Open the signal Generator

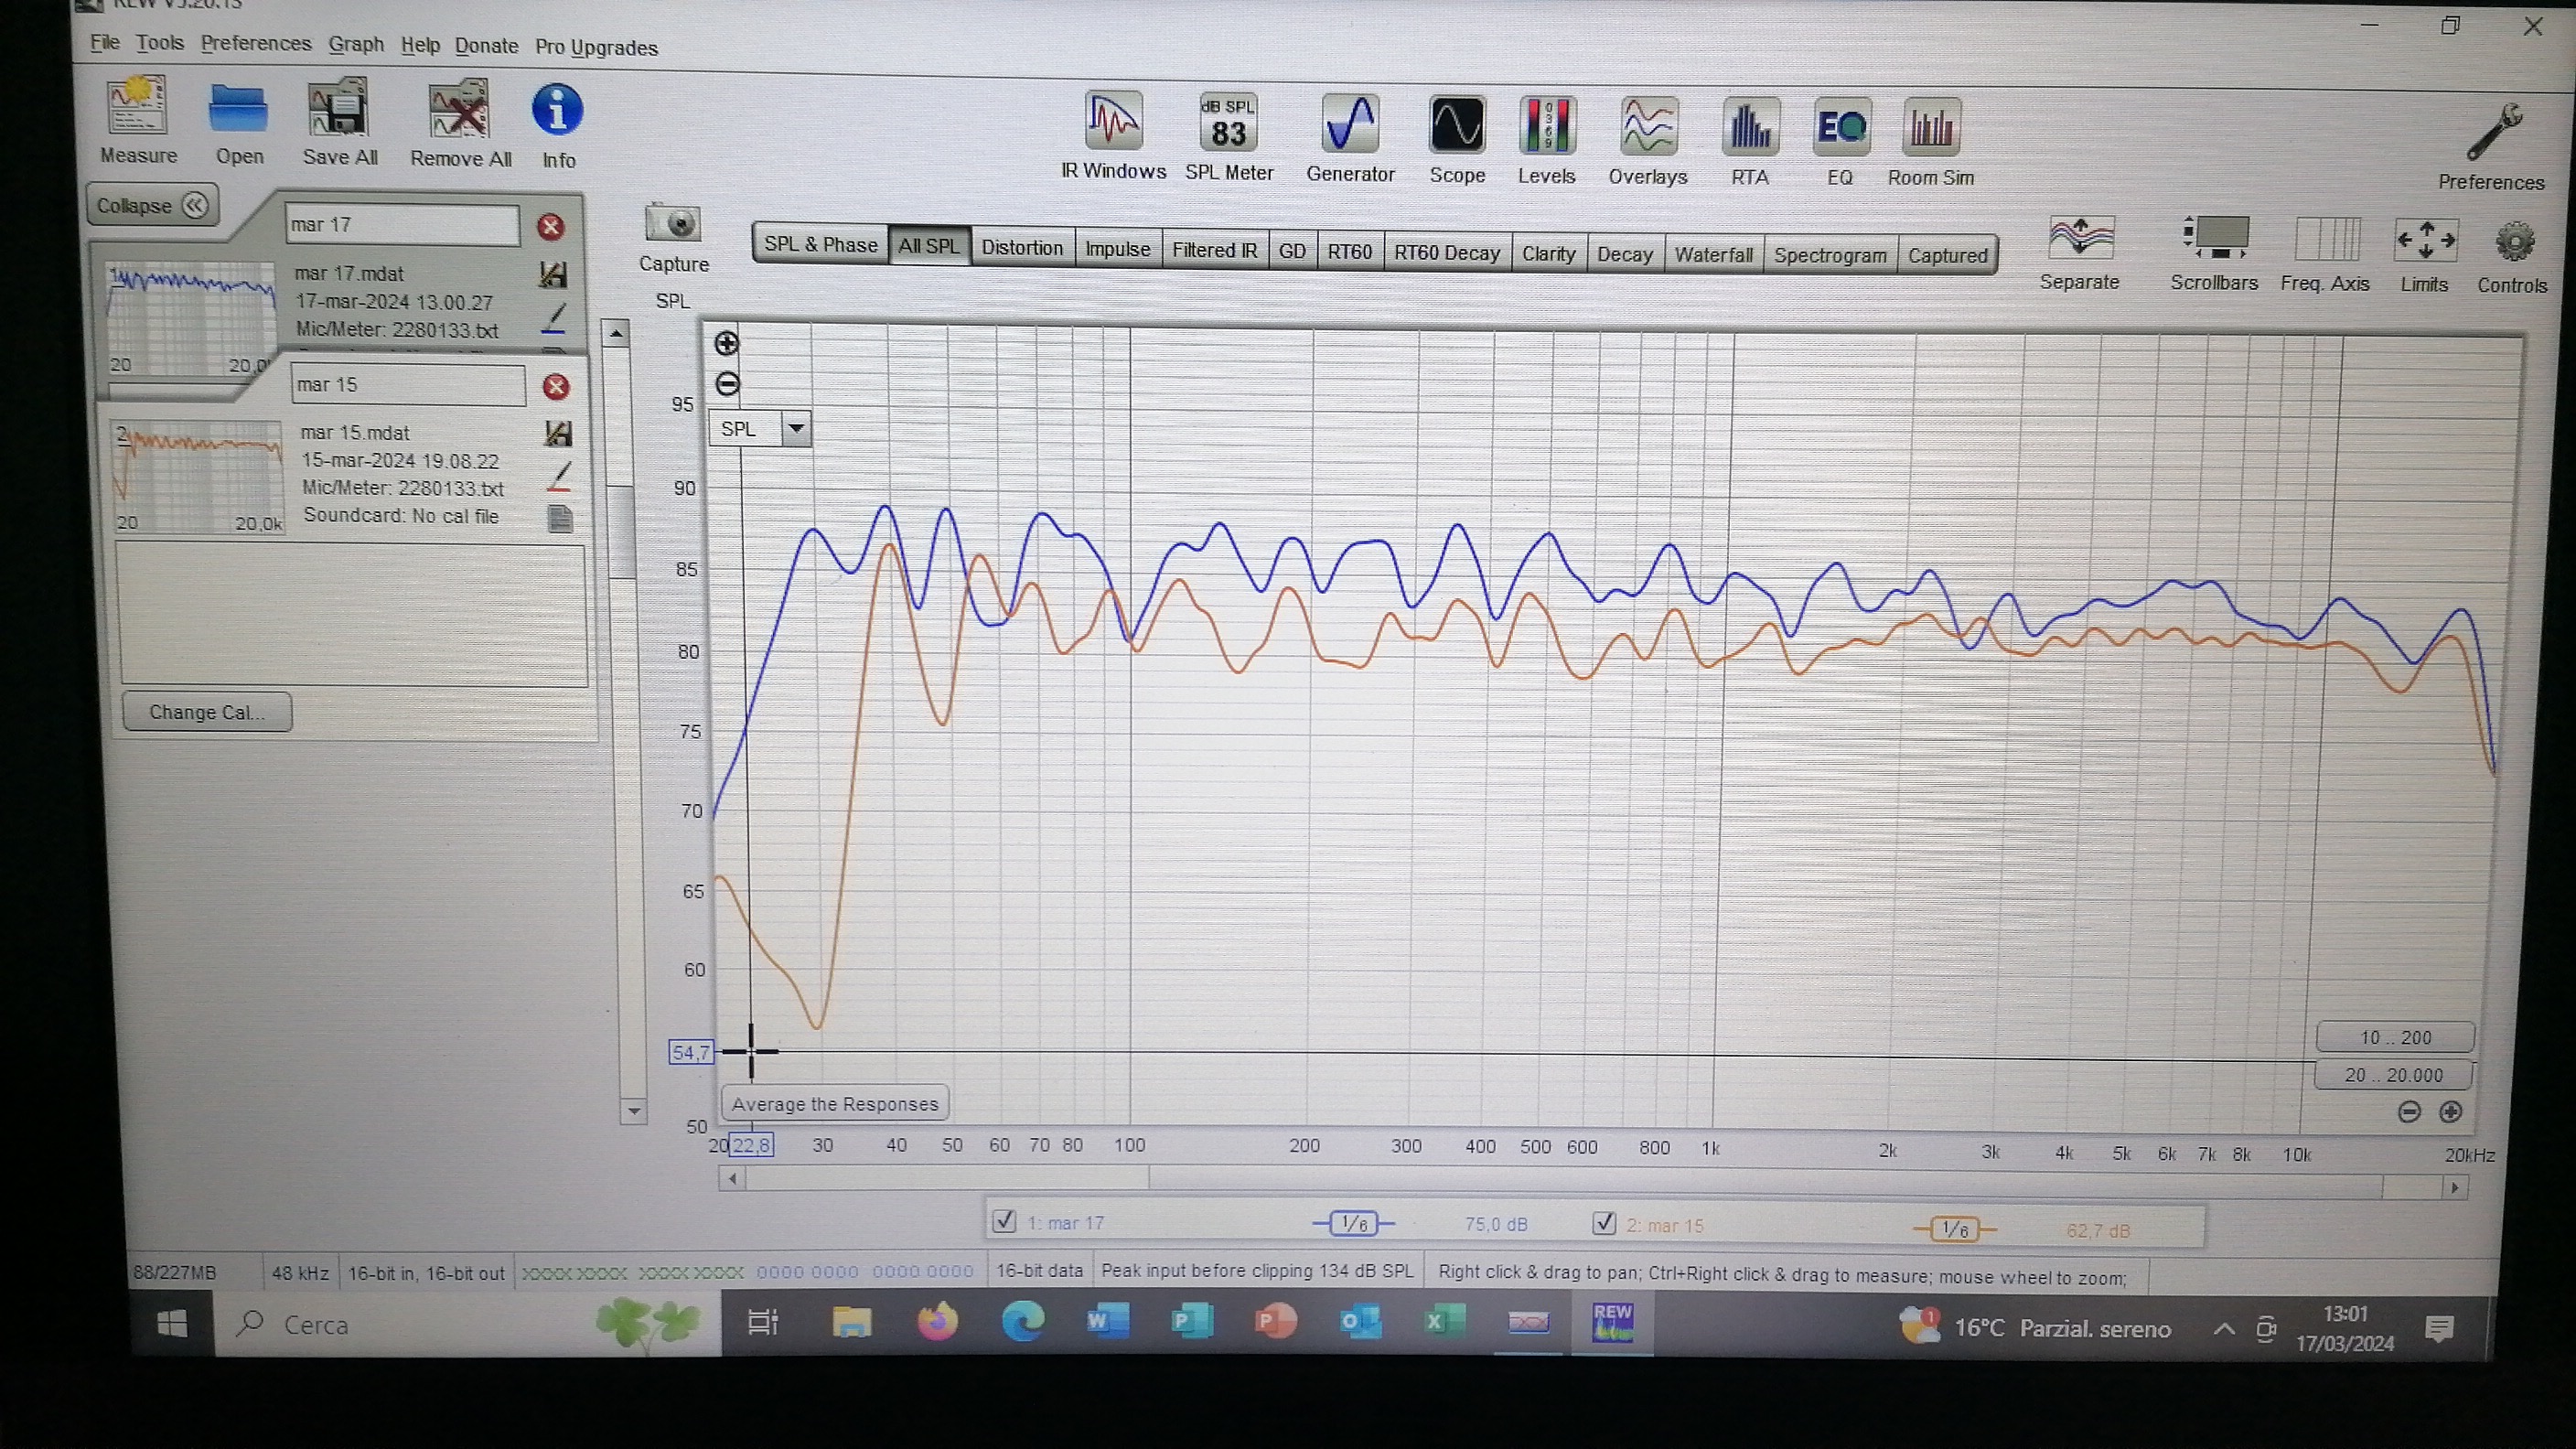click(1350, 124)
